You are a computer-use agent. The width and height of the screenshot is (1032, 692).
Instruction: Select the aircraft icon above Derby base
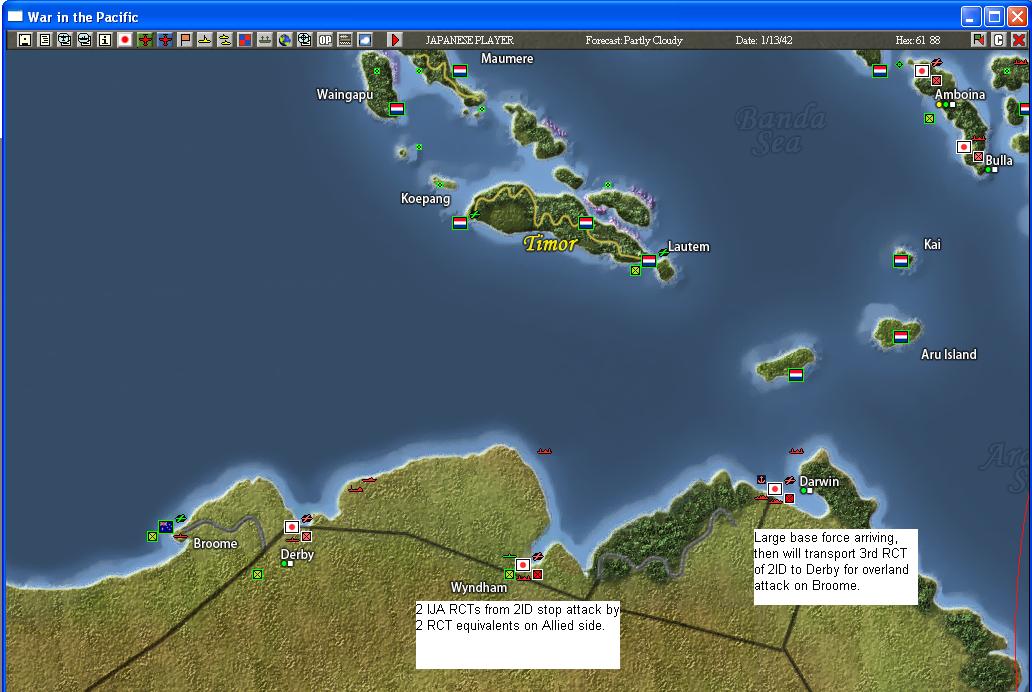[x=307, y=518]
